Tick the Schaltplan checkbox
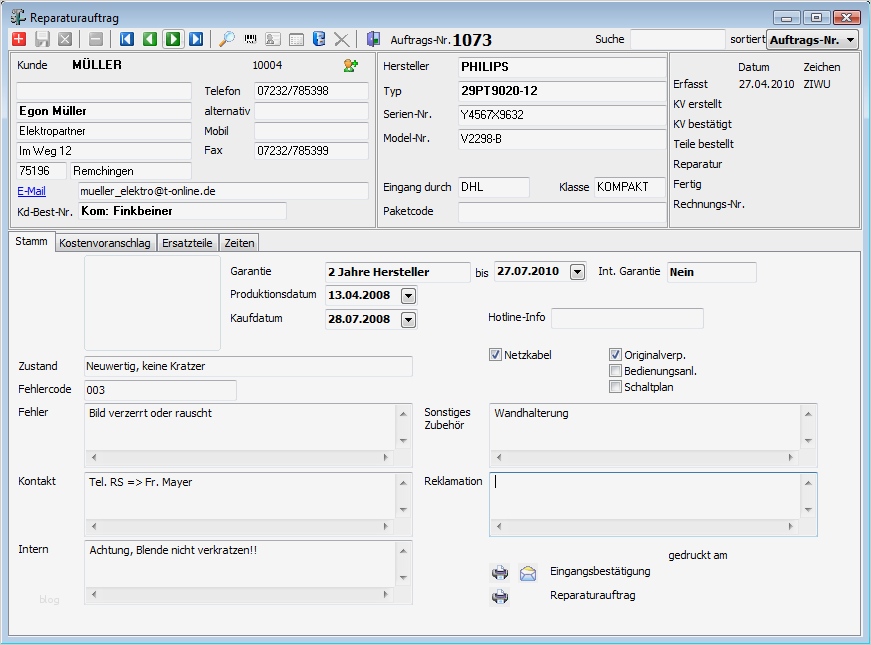Screen dimensions: 871x645 (x=616, y=387)
